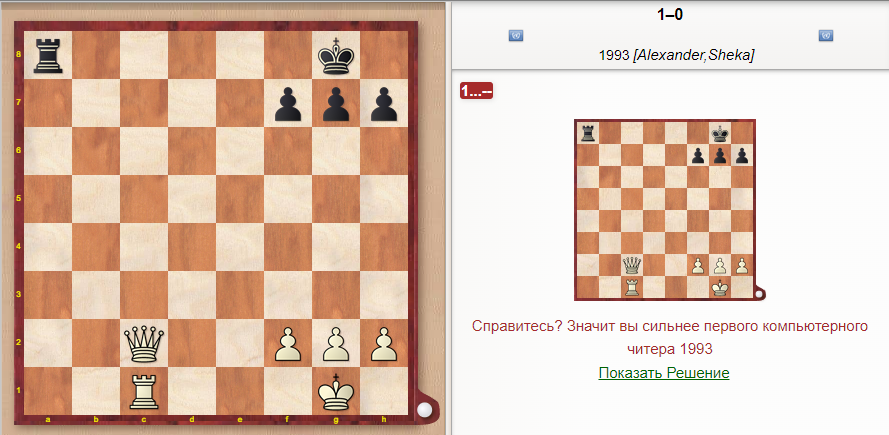Click the red puzzle description text
Viewport: 889px width, 435px height.
[x=670, y=337]
